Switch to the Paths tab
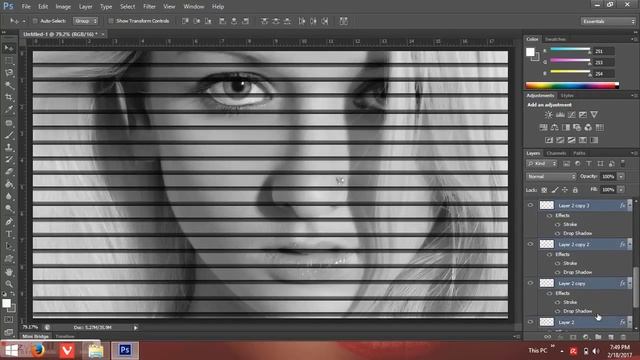Screen dimensions: 640x360 [x=579, y=153]
